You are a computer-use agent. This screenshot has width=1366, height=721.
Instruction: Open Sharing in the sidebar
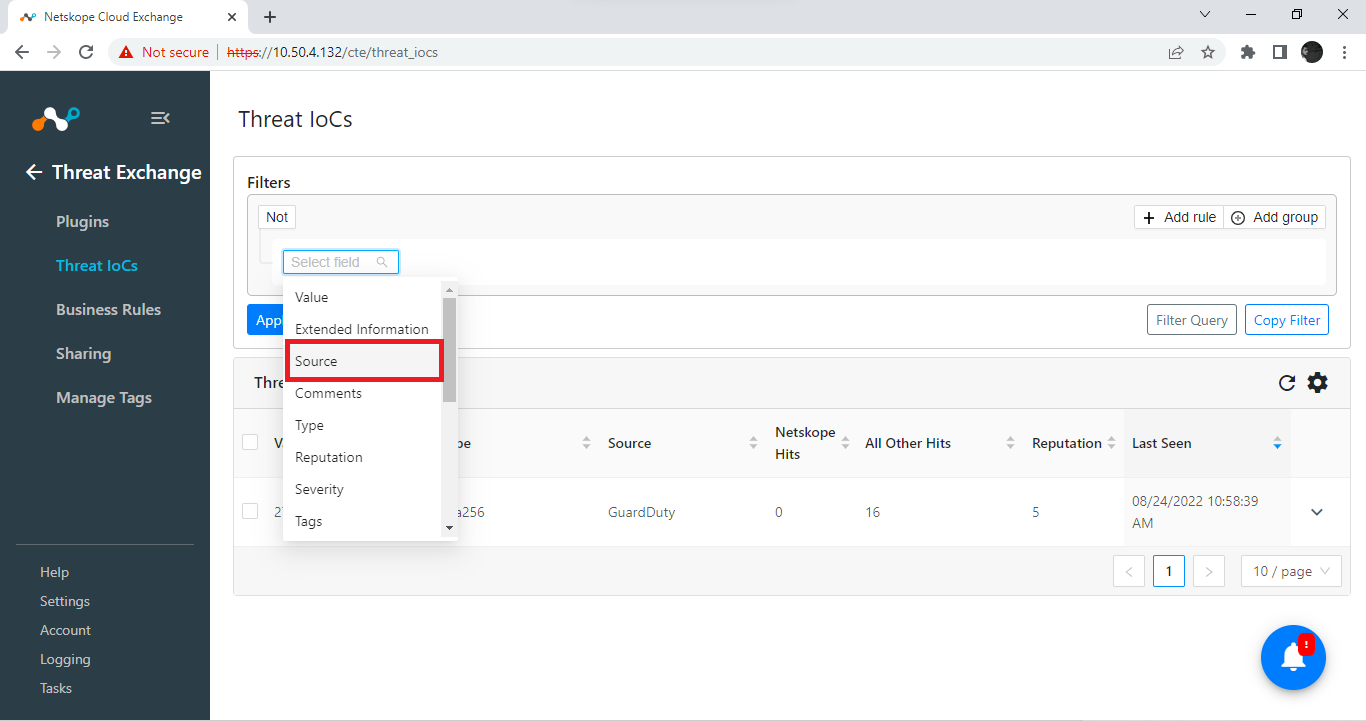[83, 353]
